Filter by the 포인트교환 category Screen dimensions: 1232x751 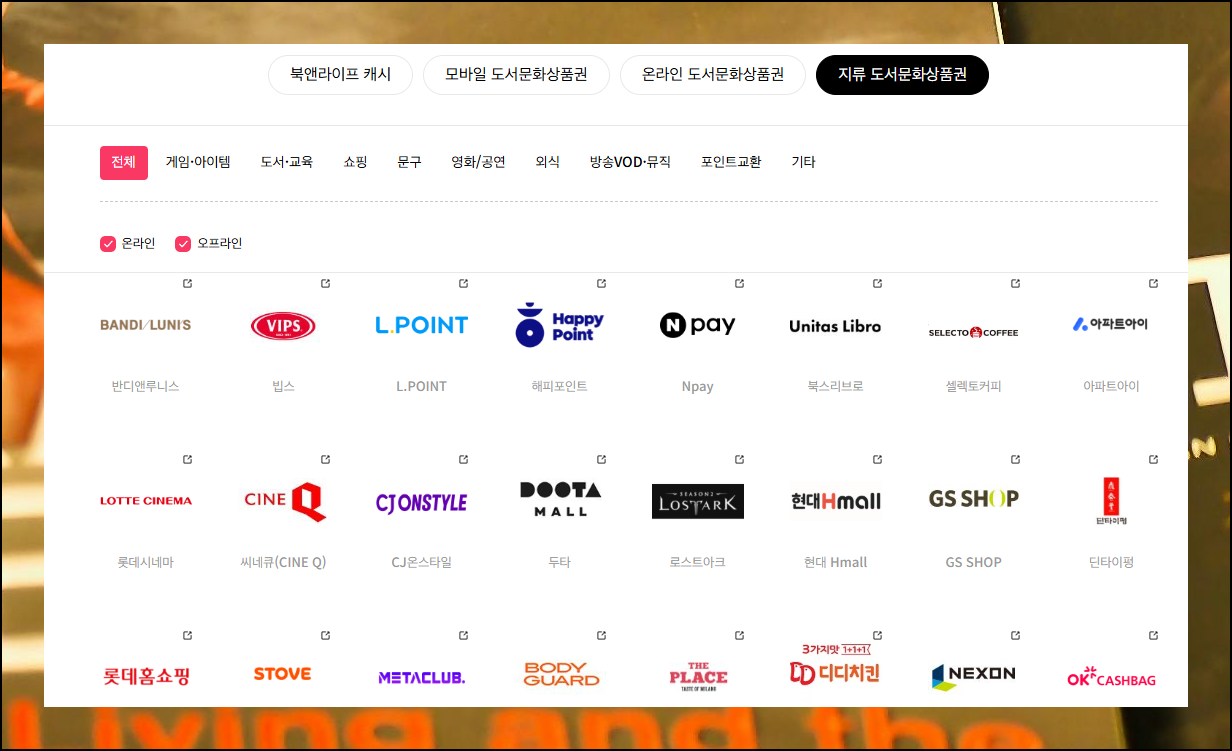pyautogui.click(x=731, y=162)
